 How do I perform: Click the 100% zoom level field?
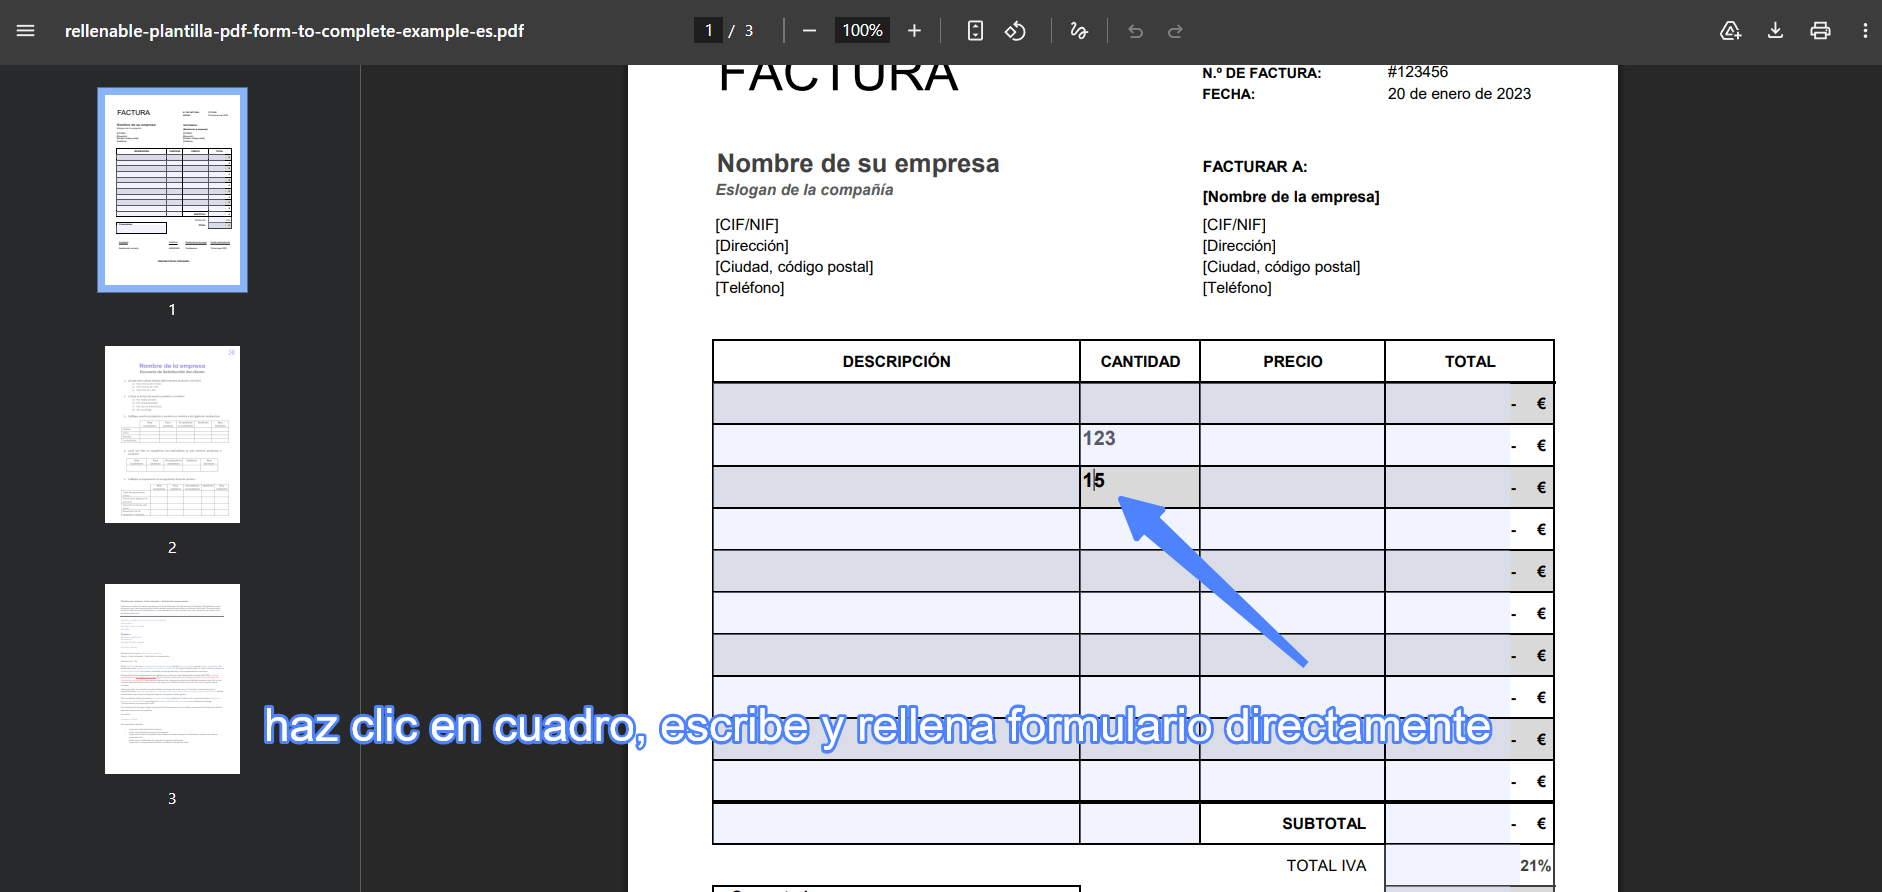coord(862,31)
